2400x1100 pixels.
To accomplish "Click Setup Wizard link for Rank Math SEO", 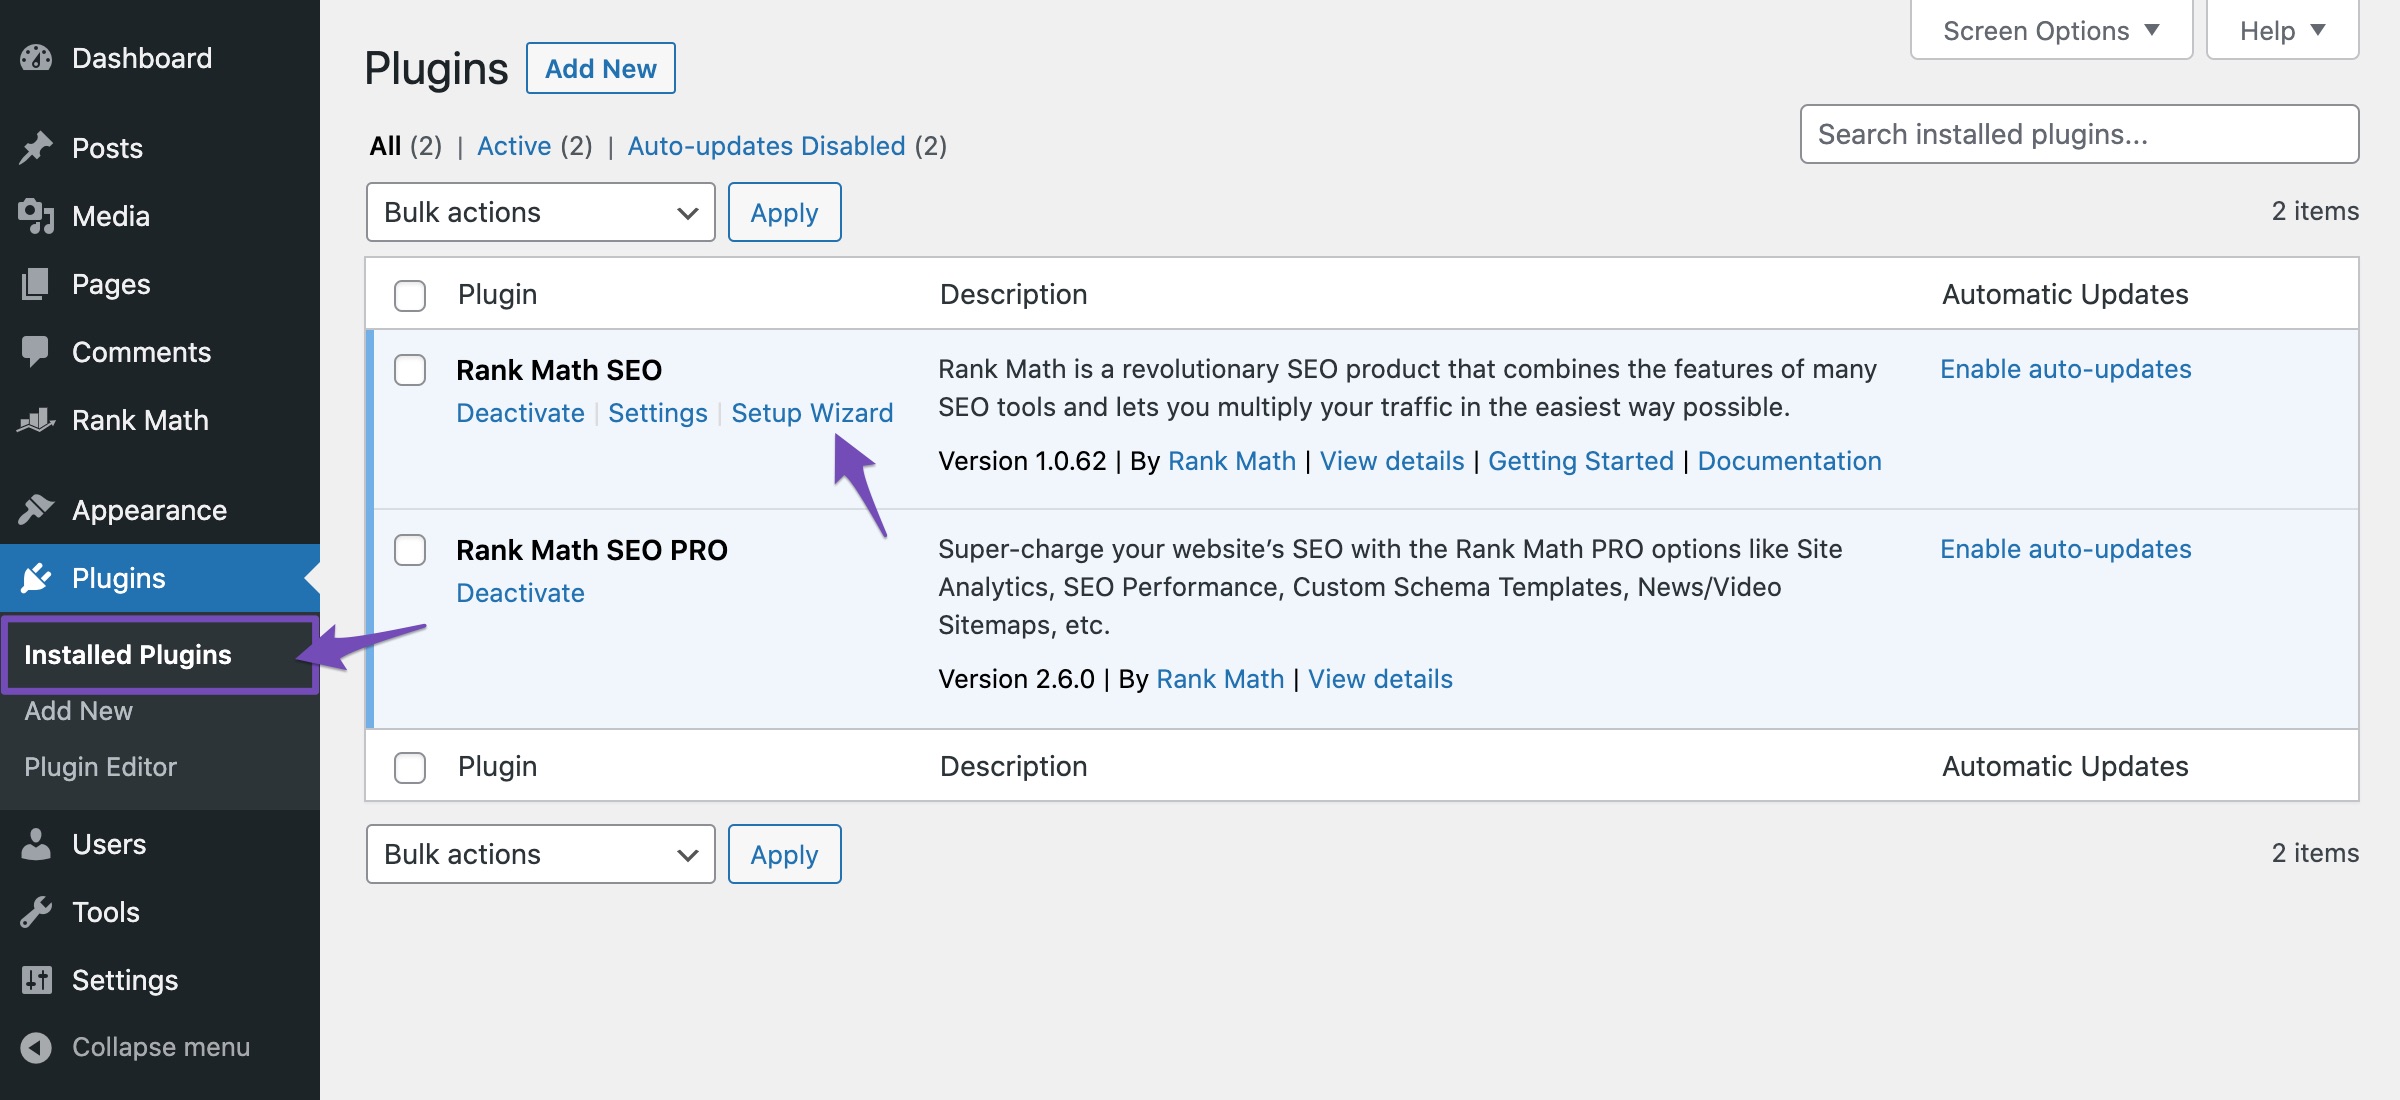I will coord(811,410).
